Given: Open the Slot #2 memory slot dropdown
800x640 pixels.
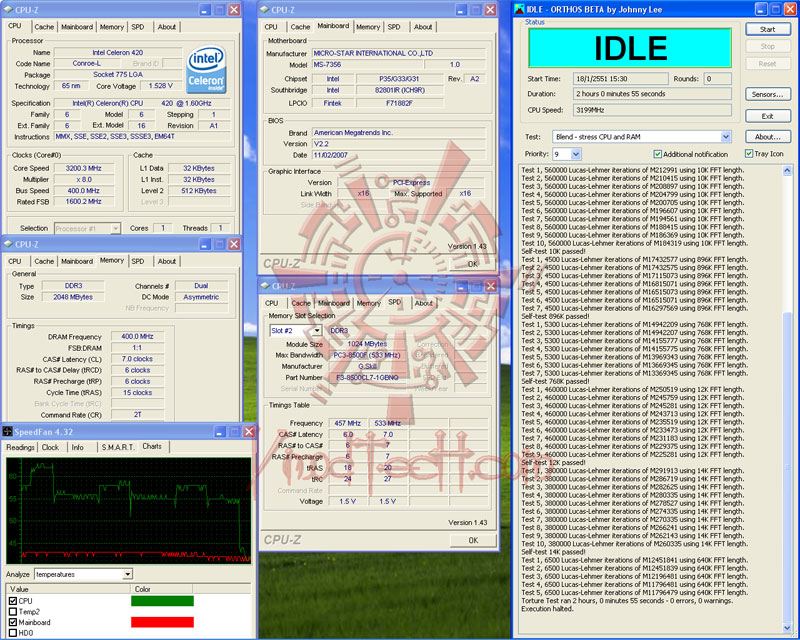Looking at the screenshot, I should (316, 330).
